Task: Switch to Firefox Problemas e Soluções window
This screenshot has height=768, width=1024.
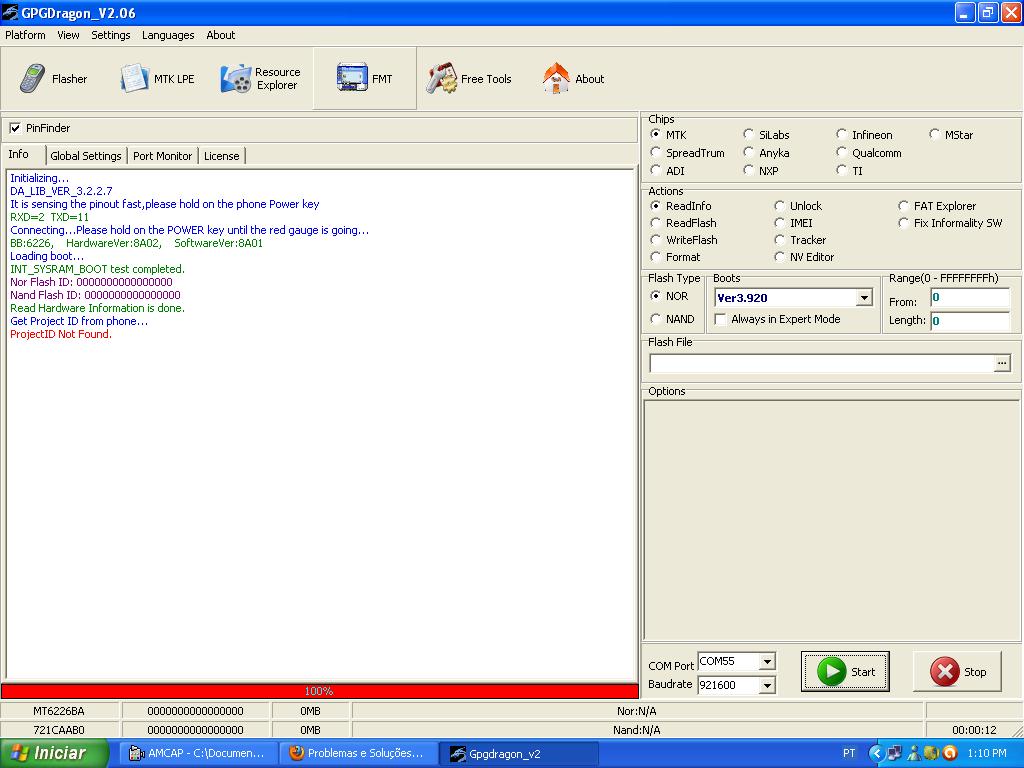Action: (x=357, y=753)
